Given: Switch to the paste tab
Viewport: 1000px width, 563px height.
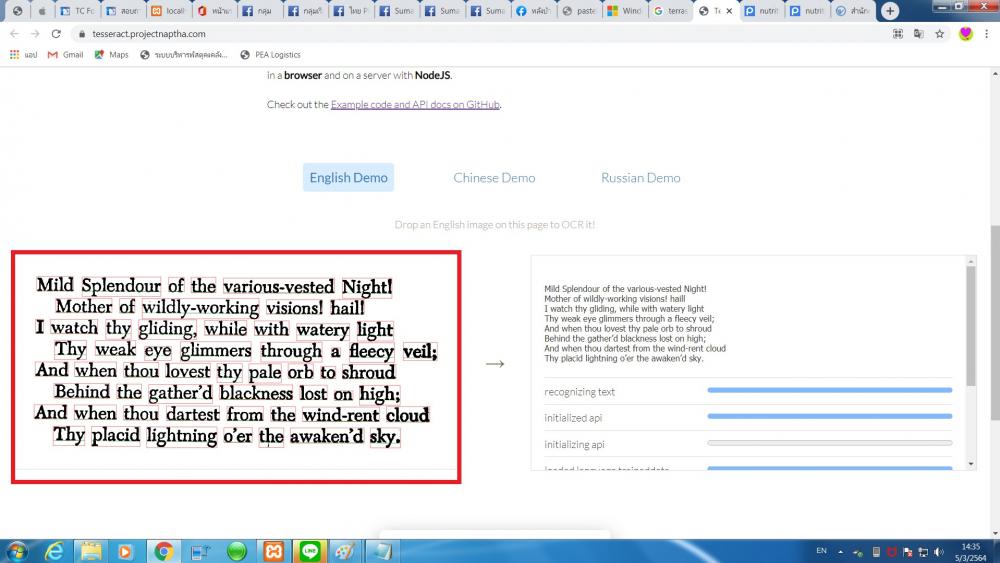Looking at the screenshot, I should [578, 11].
